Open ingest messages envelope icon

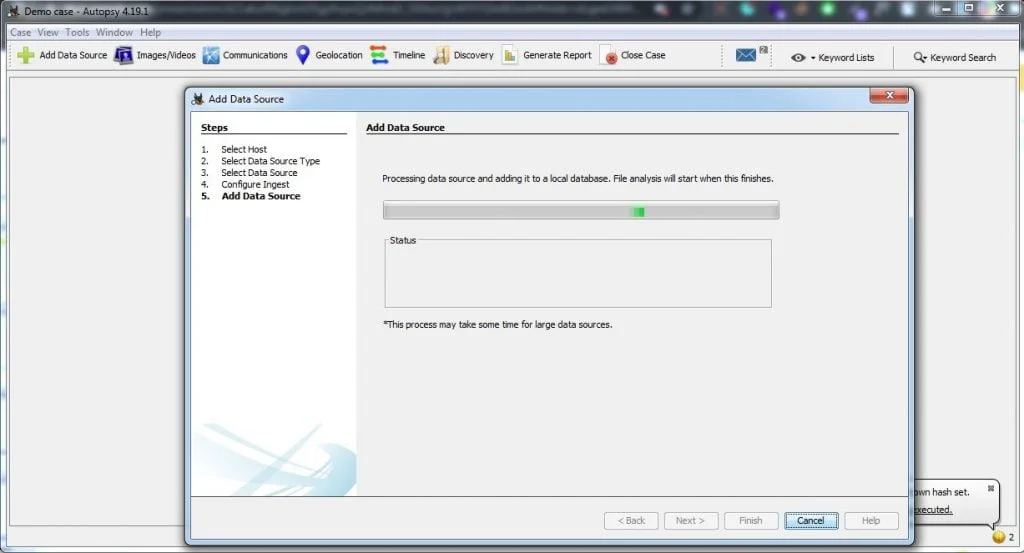coord(746,55)
